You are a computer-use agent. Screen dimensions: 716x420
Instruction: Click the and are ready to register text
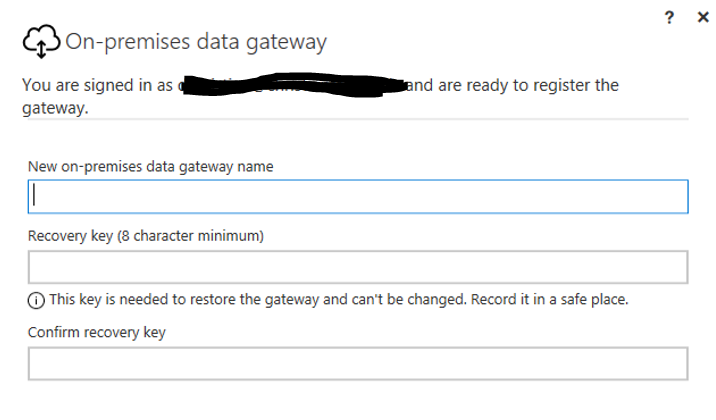[x=512, y=85]
